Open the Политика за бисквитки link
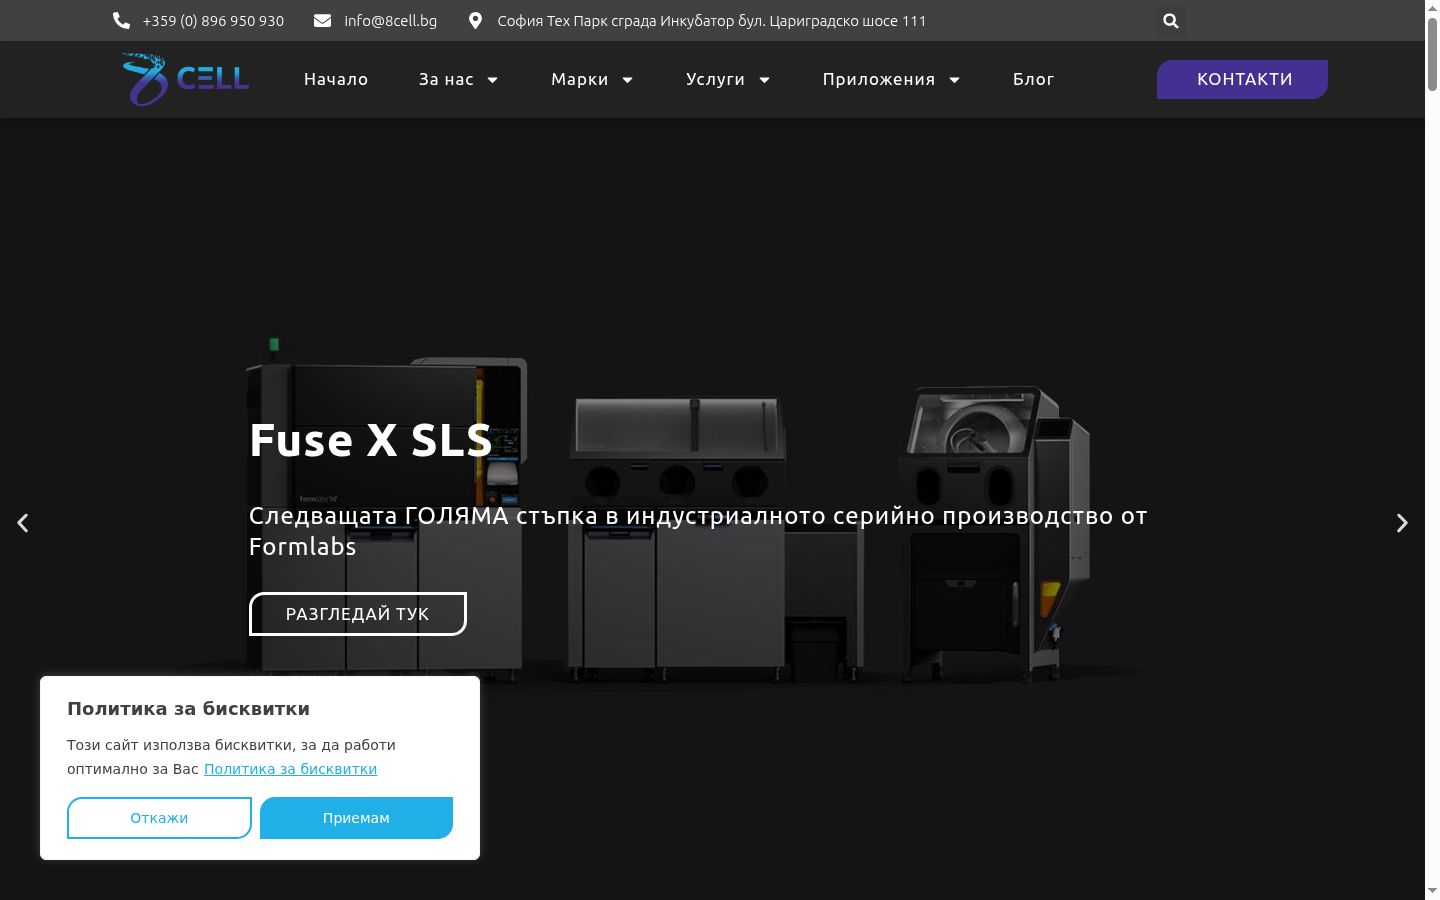 (x=290, y=769)
